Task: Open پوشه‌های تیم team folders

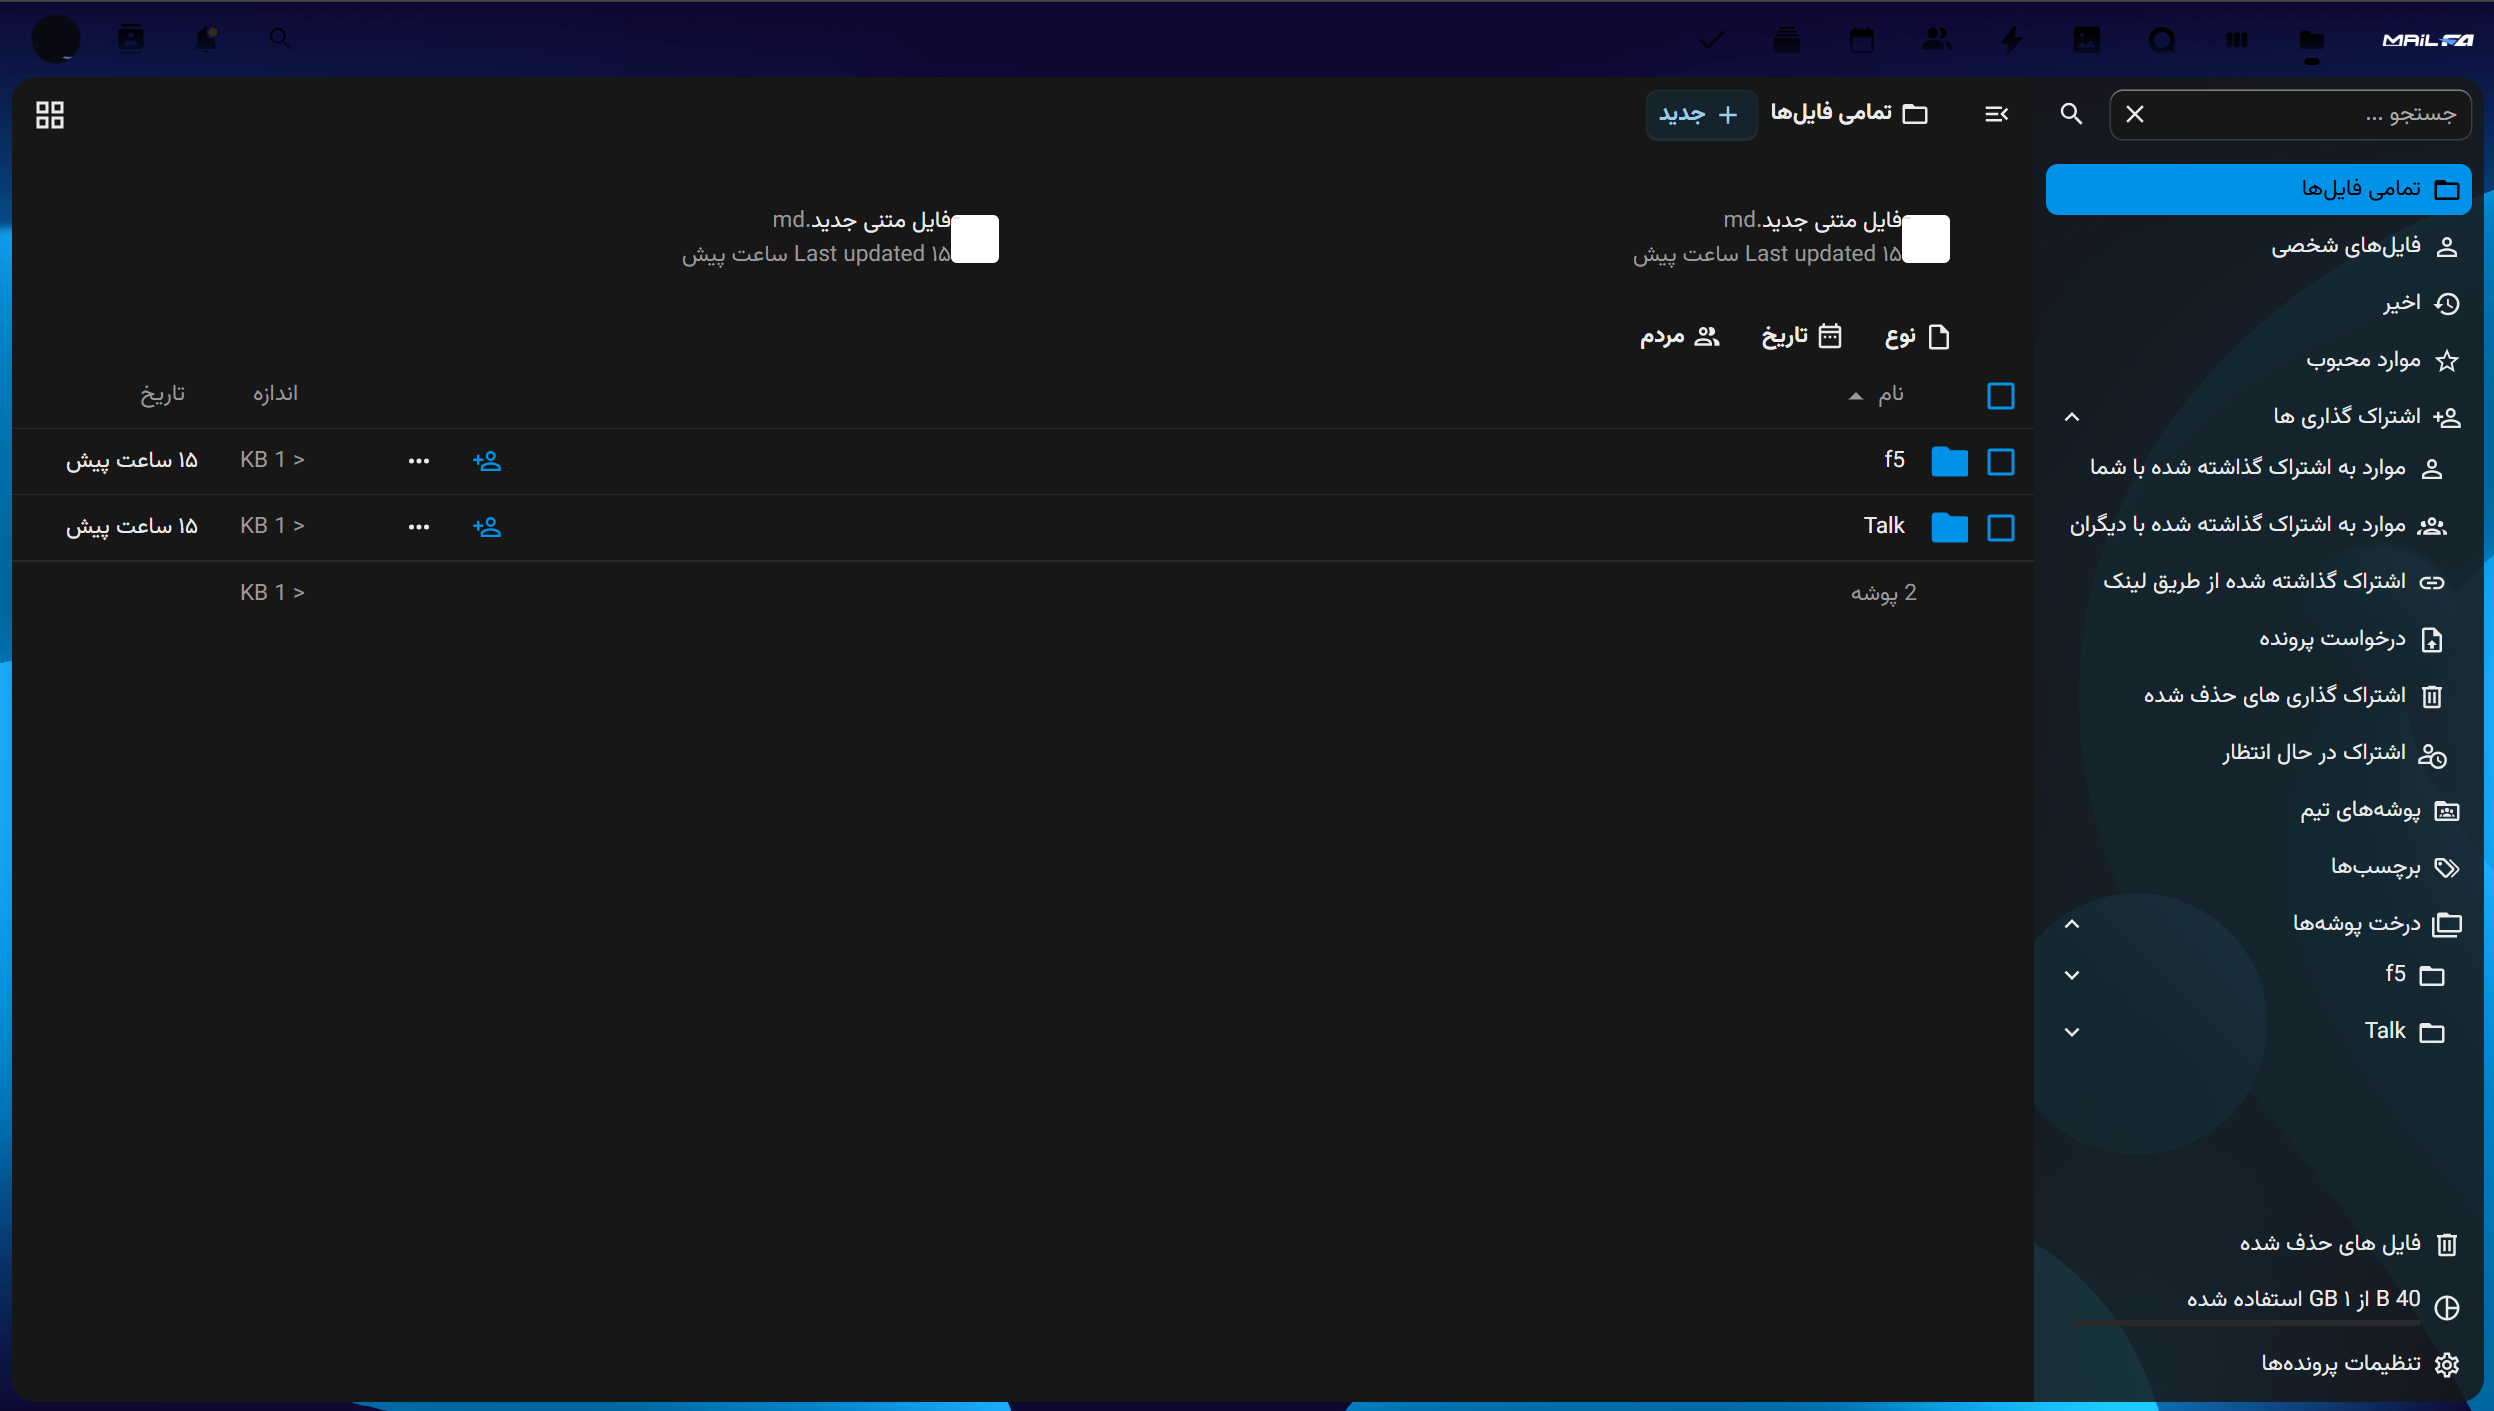Action: pos(2258,810)
